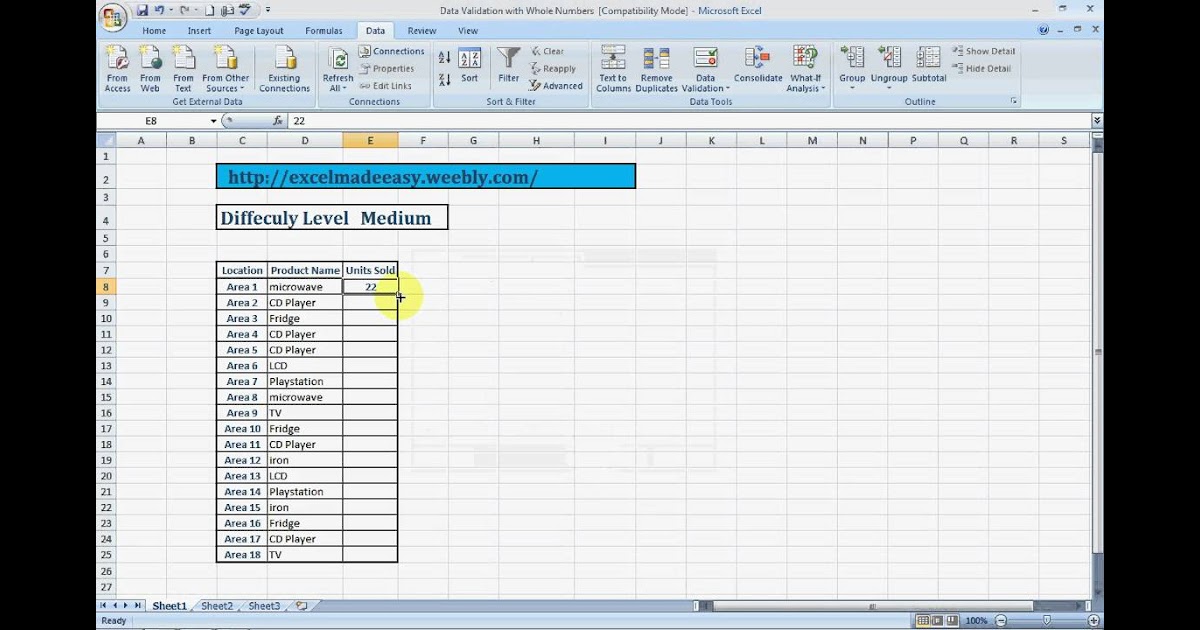Click the excelmadeeasy.weebly.com link cell

click(x=426, y=177)
